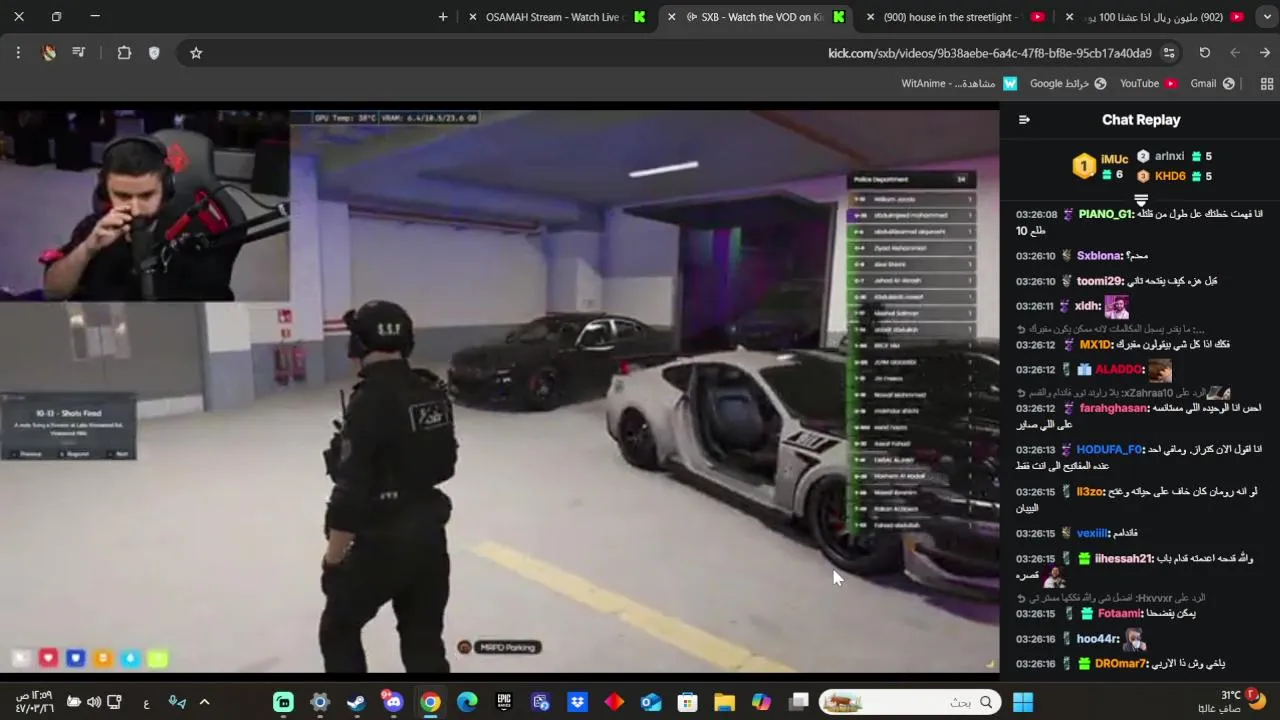Viewport: 1280px width, 720px height.
Task: Select DROmar7 username in chat
Action: [x=1120, y=664]
